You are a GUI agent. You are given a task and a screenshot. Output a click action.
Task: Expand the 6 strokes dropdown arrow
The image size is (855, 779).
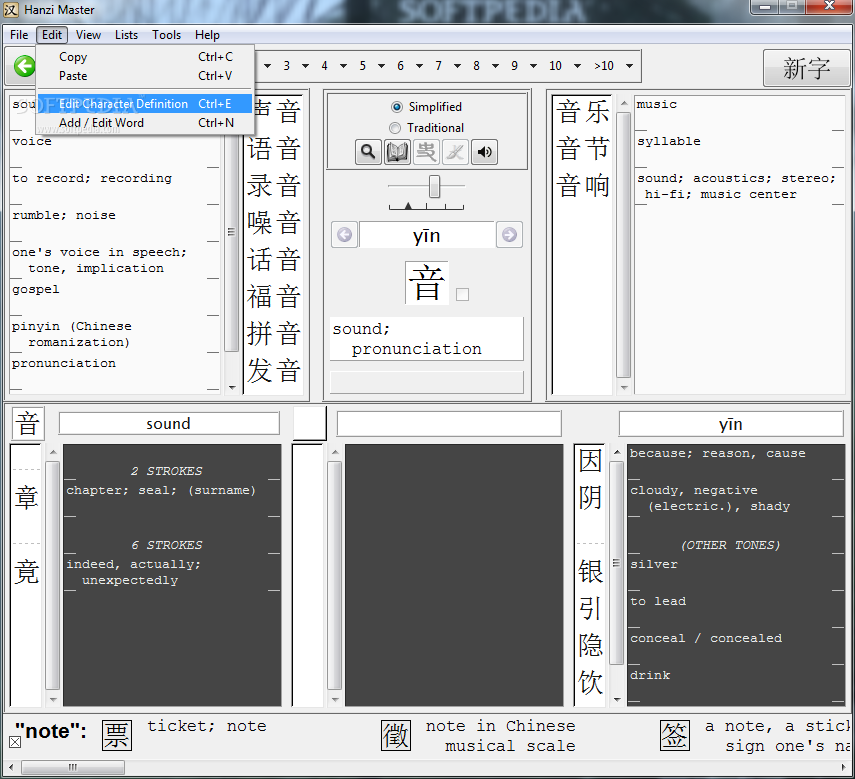pyautogui.click(x=419, y=66)
